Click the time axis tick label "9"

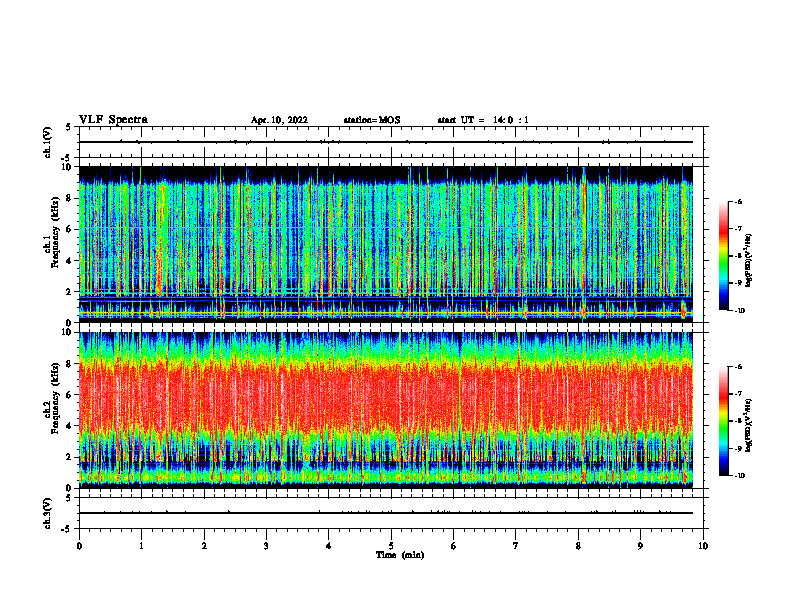[640, 546]
